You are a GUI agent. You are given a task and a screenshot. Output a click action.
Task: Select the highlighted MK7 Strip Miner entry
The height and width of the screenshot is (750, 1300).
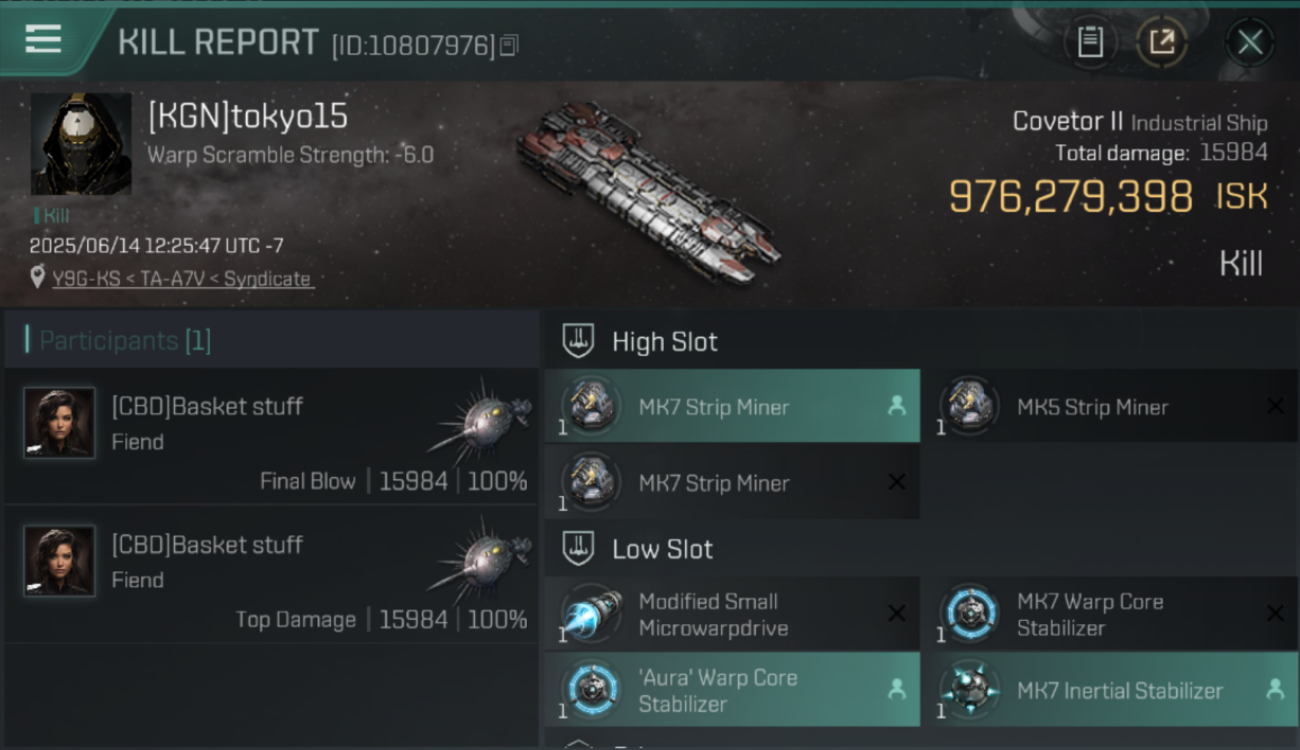[732, 406]
